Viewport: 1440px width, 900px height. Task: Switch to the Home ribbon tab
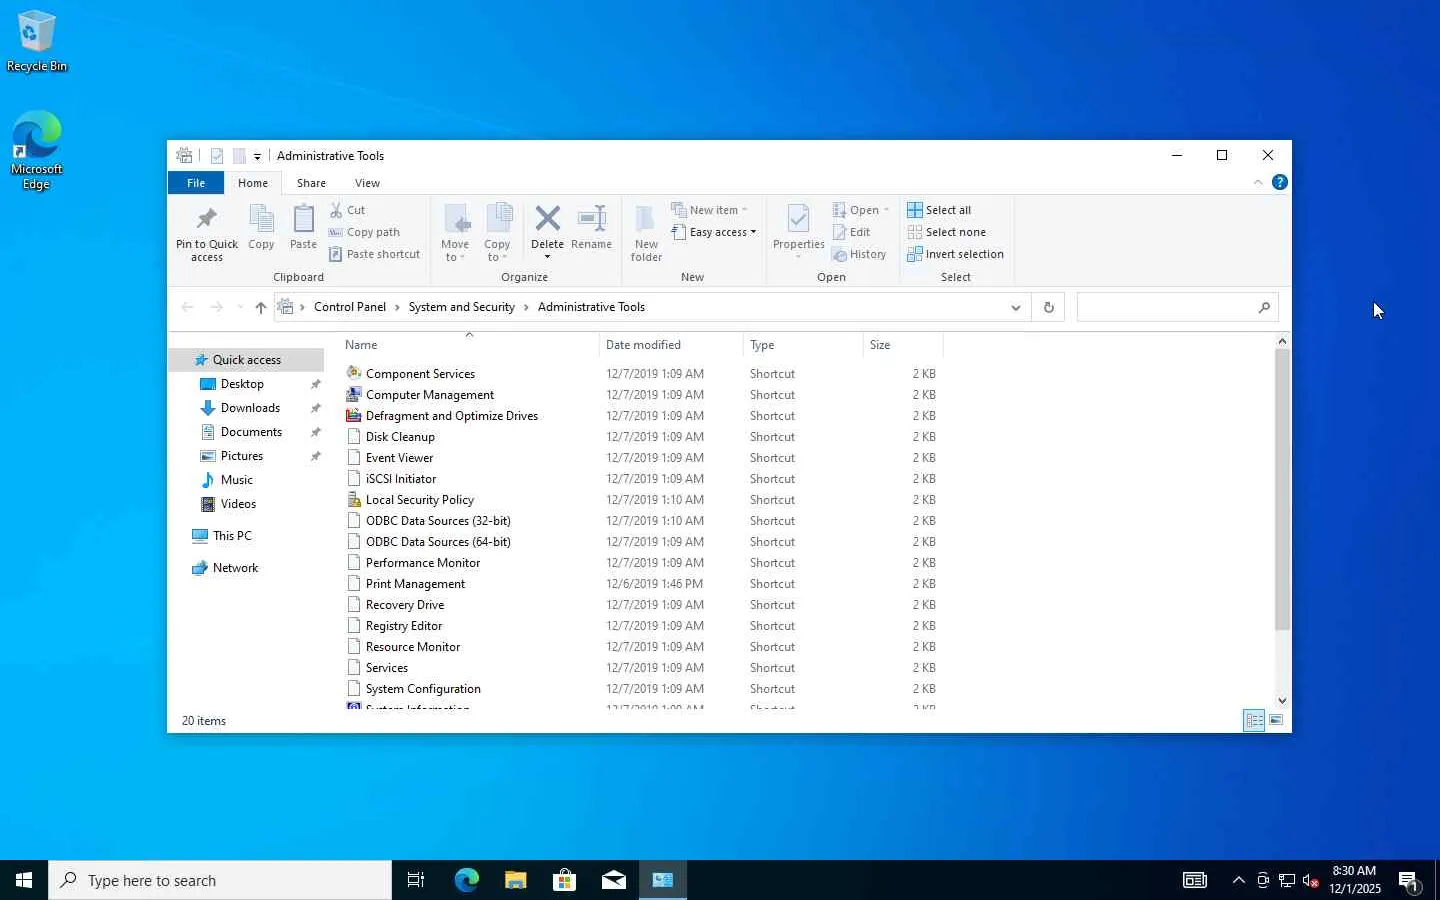click(x=252, y=183)
